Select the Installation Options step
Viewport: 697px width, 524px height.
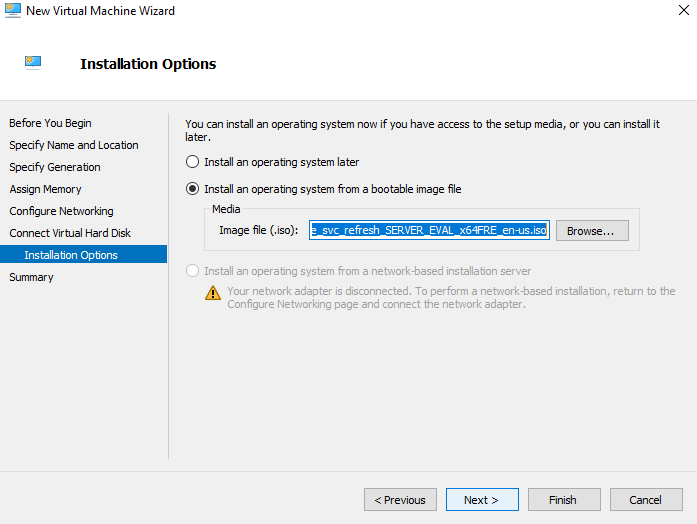click(84, 255)
